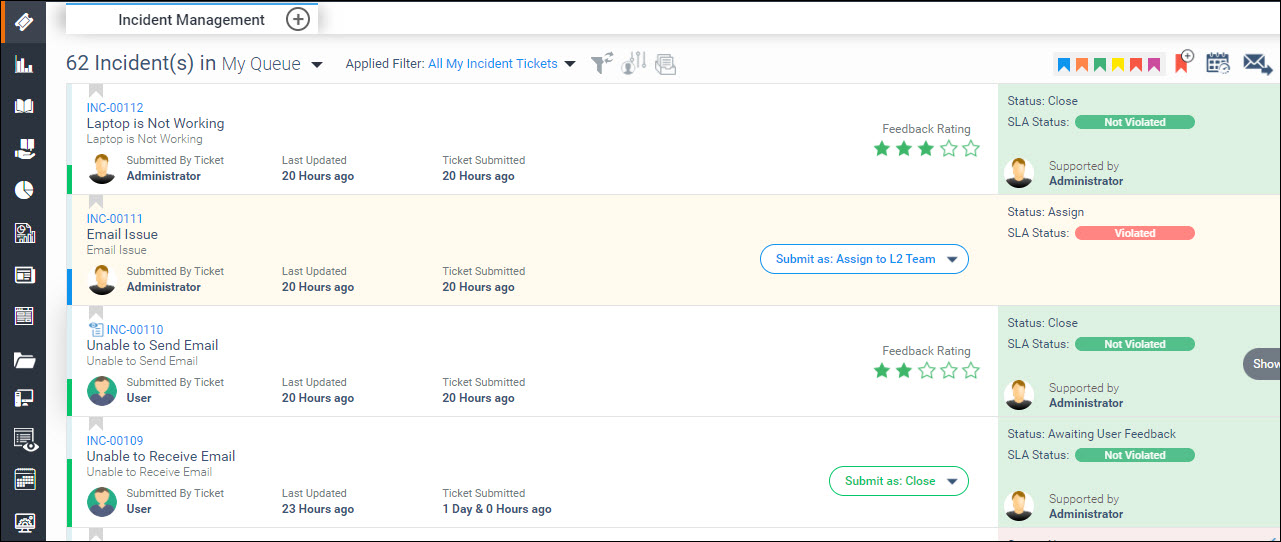Add a new tab with the plus button
Image resolution: width=1281 pixels, height=542 pixels.
298,19
